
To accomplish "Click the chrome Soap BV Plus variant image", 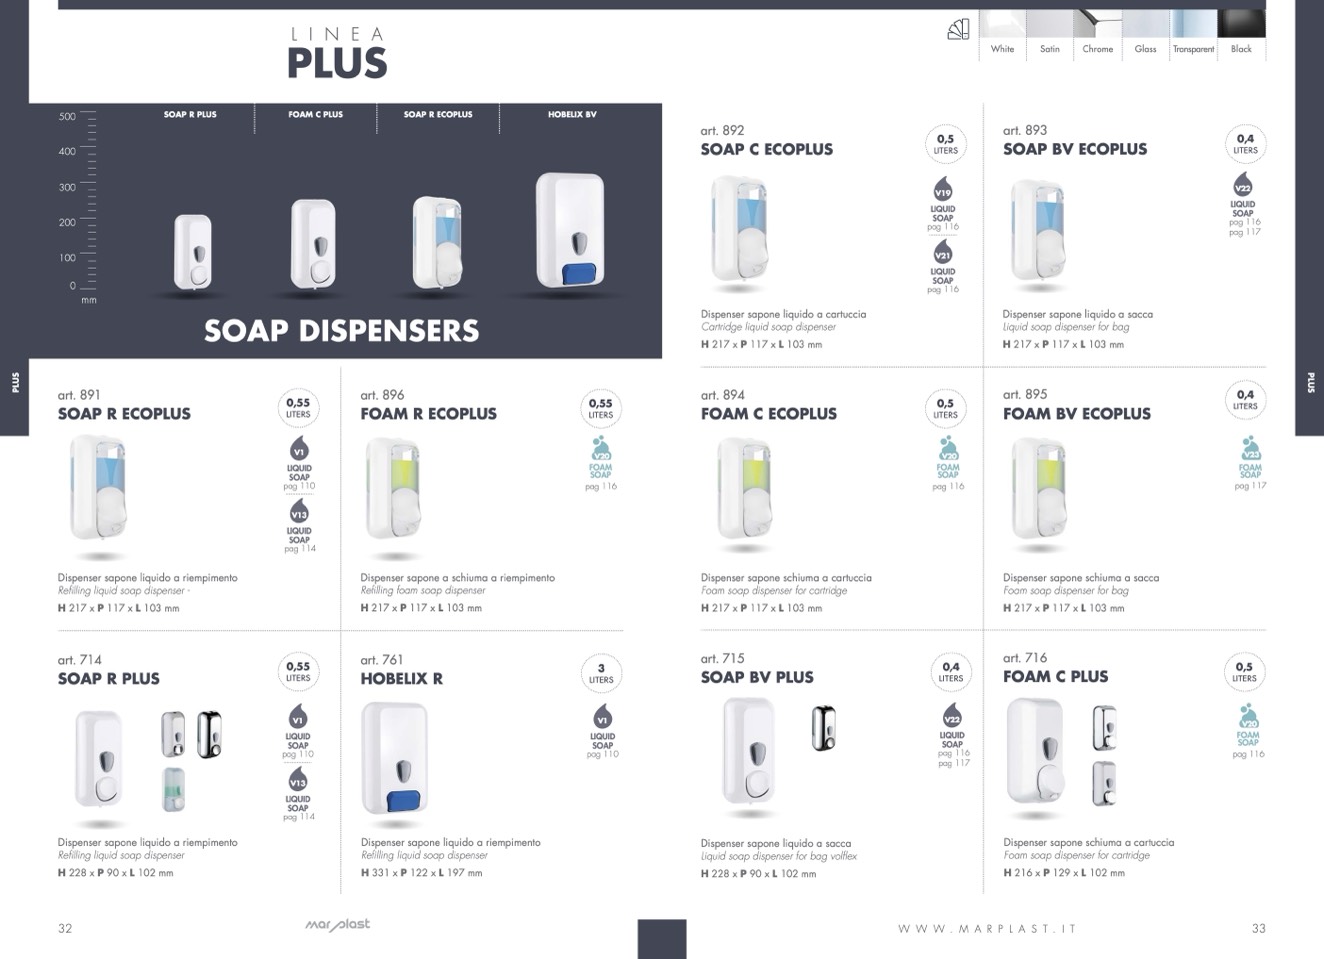I will 823,727.
